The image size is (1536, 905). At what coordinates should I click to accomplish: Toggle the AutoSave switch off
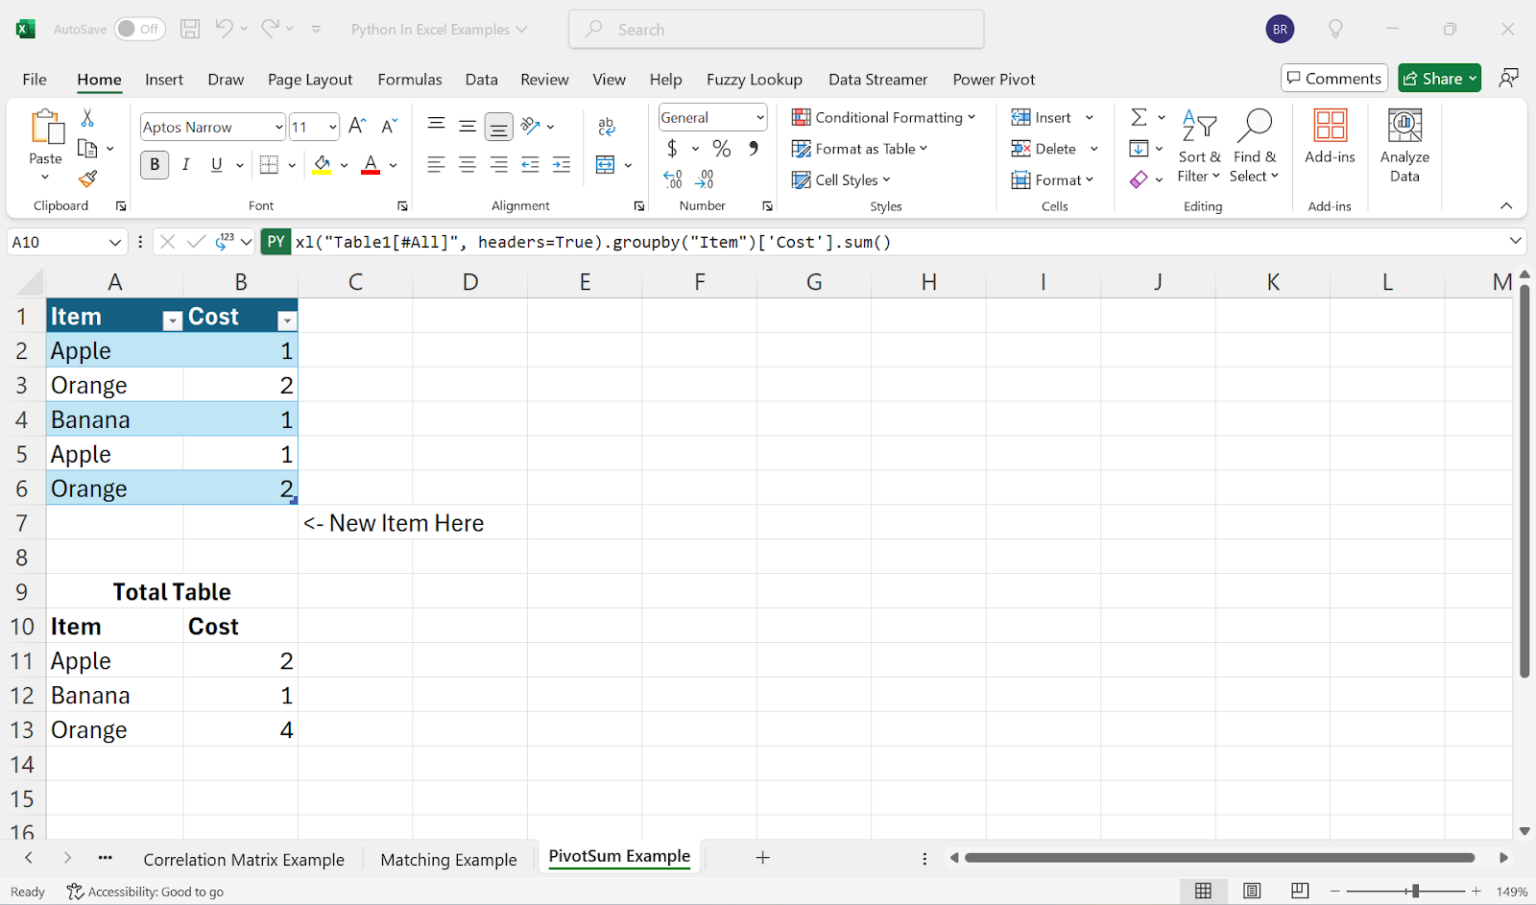139,29
